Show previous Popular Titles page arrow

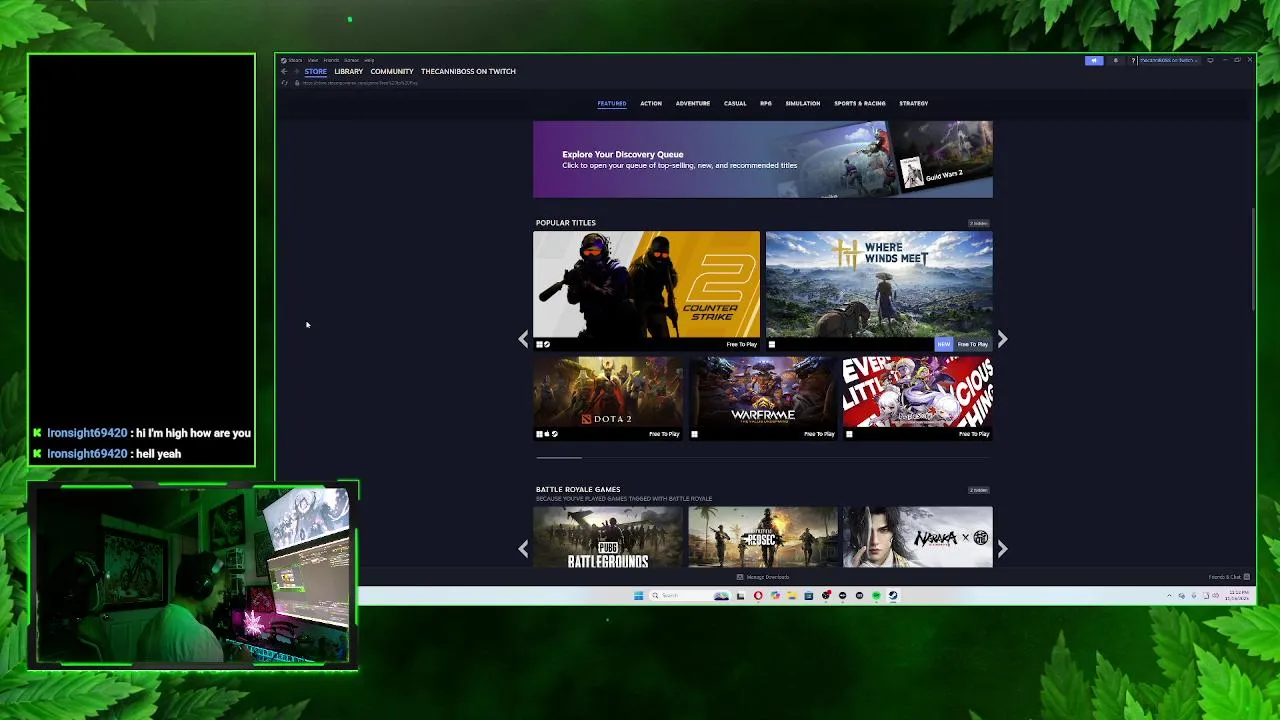pyautogui.click(x=523, y=340)
